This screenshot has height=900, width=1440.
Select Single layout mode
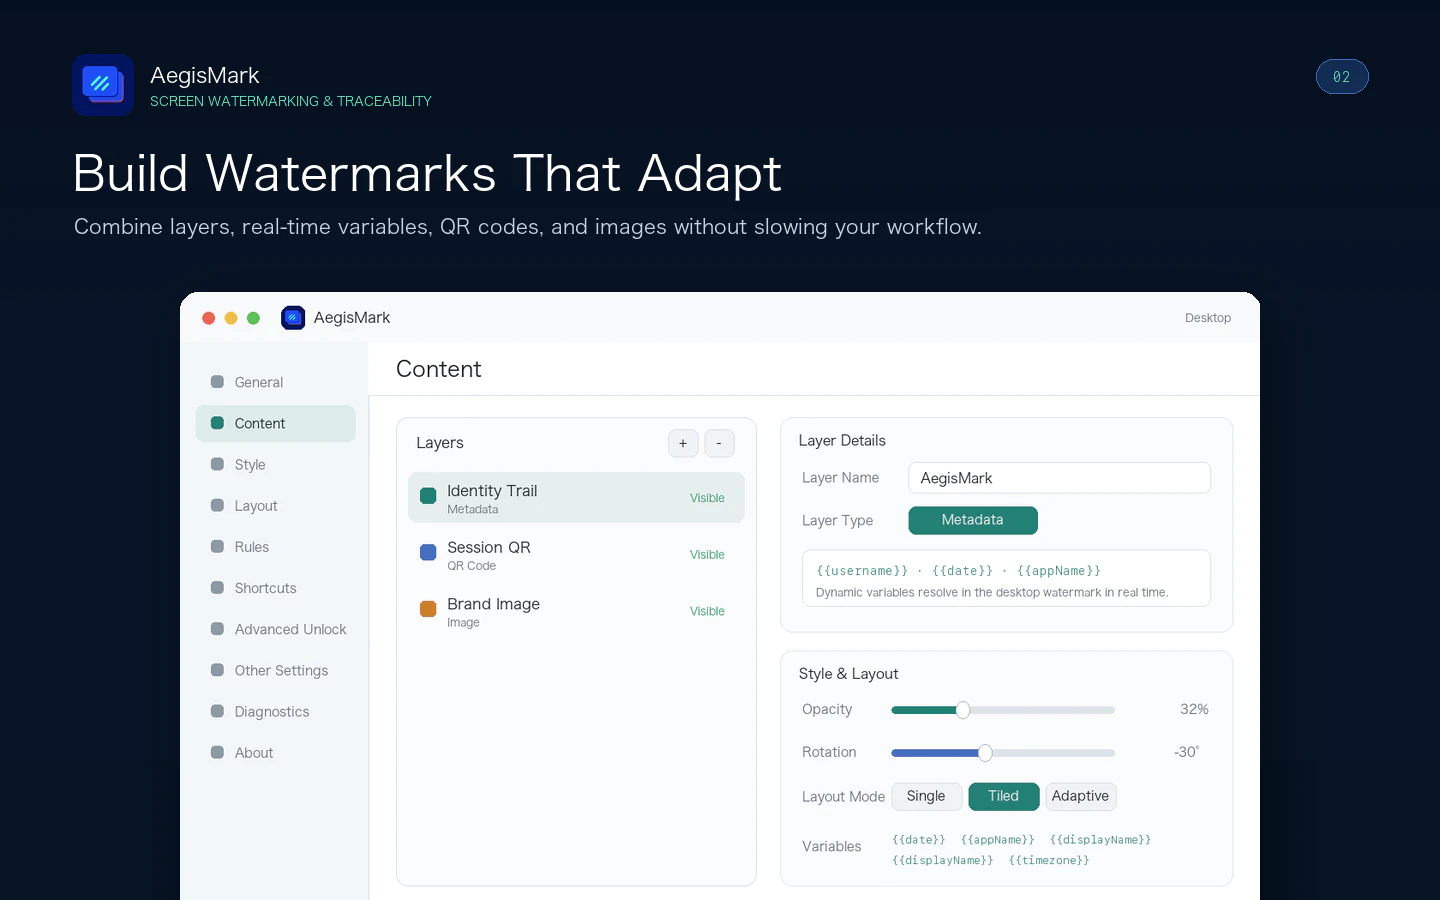coord(926,796)
